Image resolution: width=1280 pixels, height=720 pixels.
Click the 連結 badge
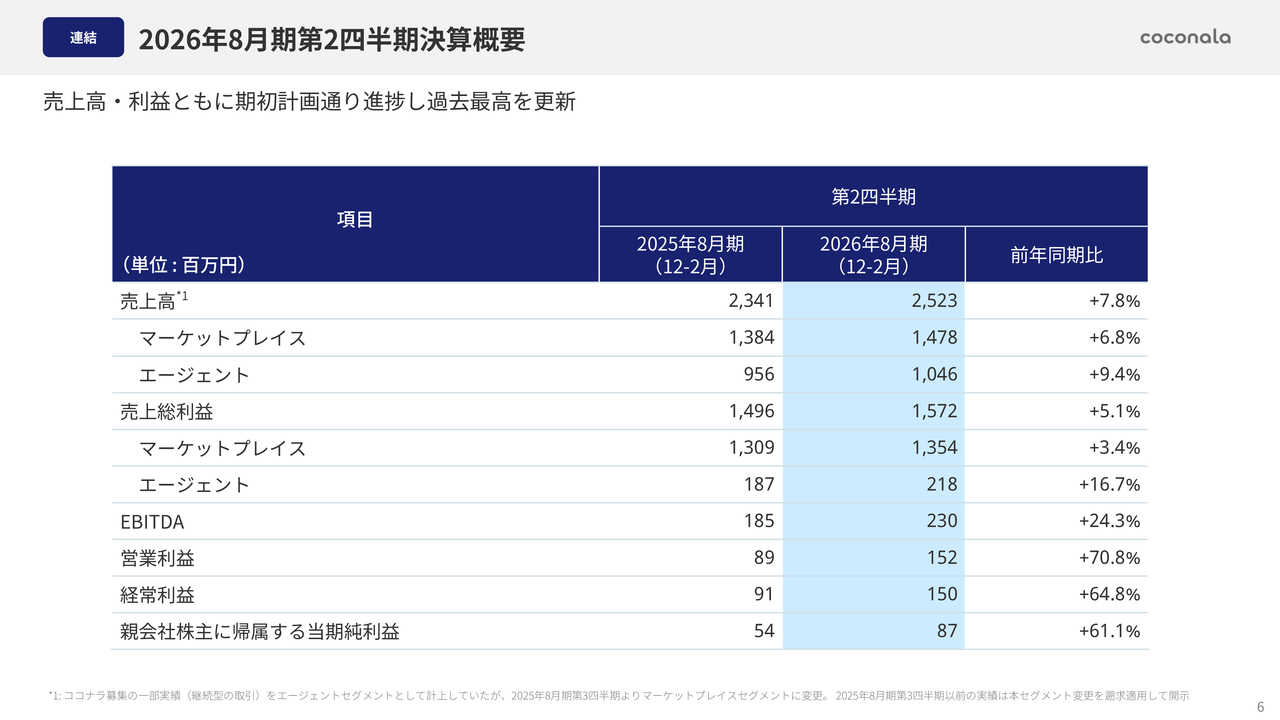point(83,38)
